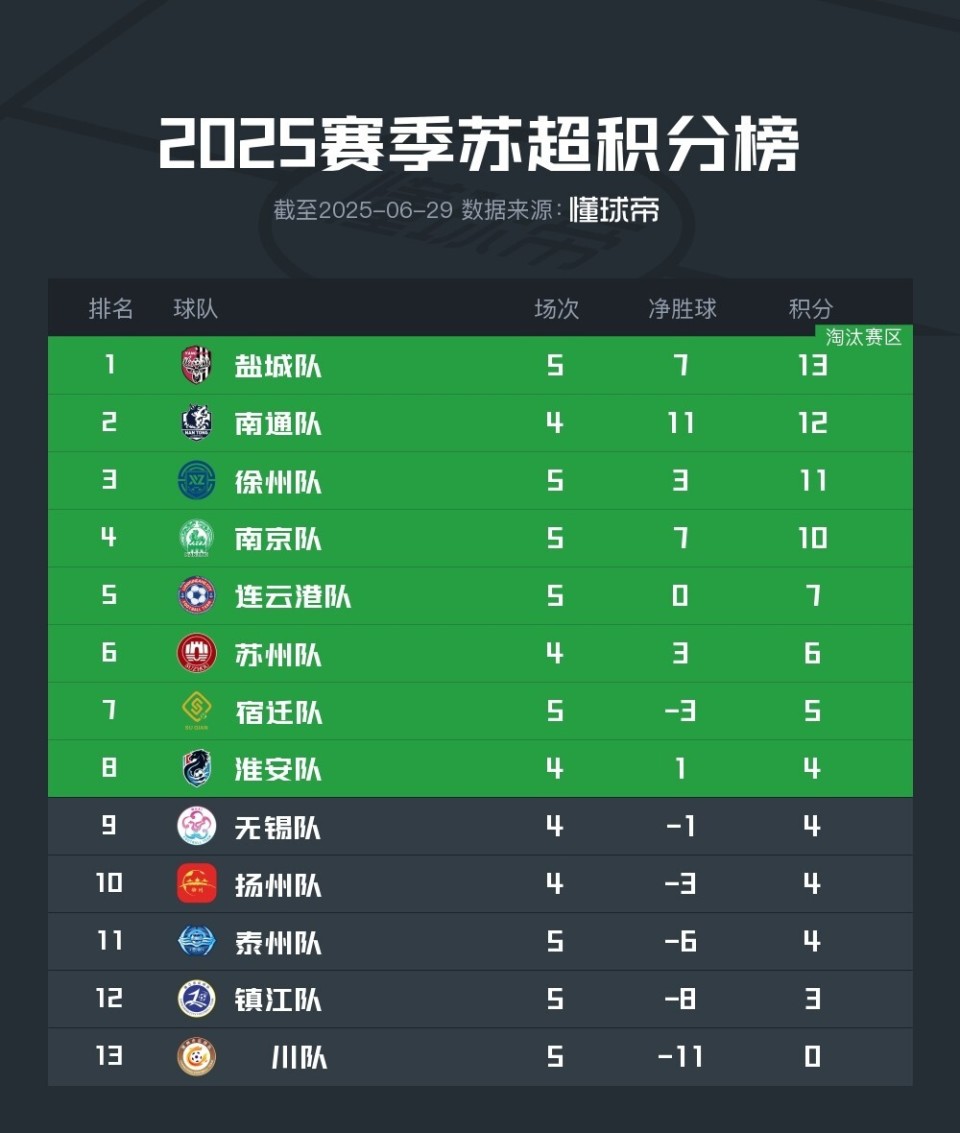Image resolution: width=960 pixels, height=1133 pixels.
Task: Select the 盐城队 team name text
Action: click(x=278, y=366)
